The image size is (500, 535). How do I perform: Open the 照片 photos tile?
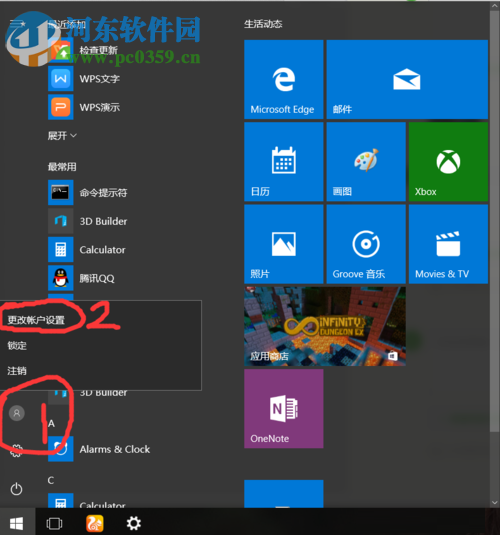click(284, 244)
